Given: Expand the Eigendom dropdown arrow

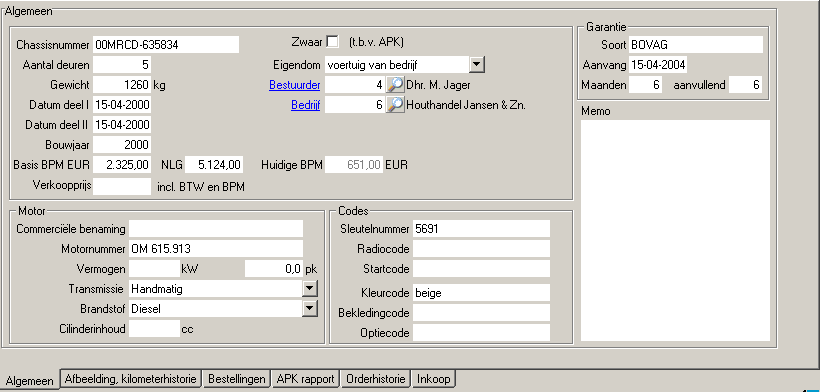Looking at the screenshot, I should [x=476, y=65].
